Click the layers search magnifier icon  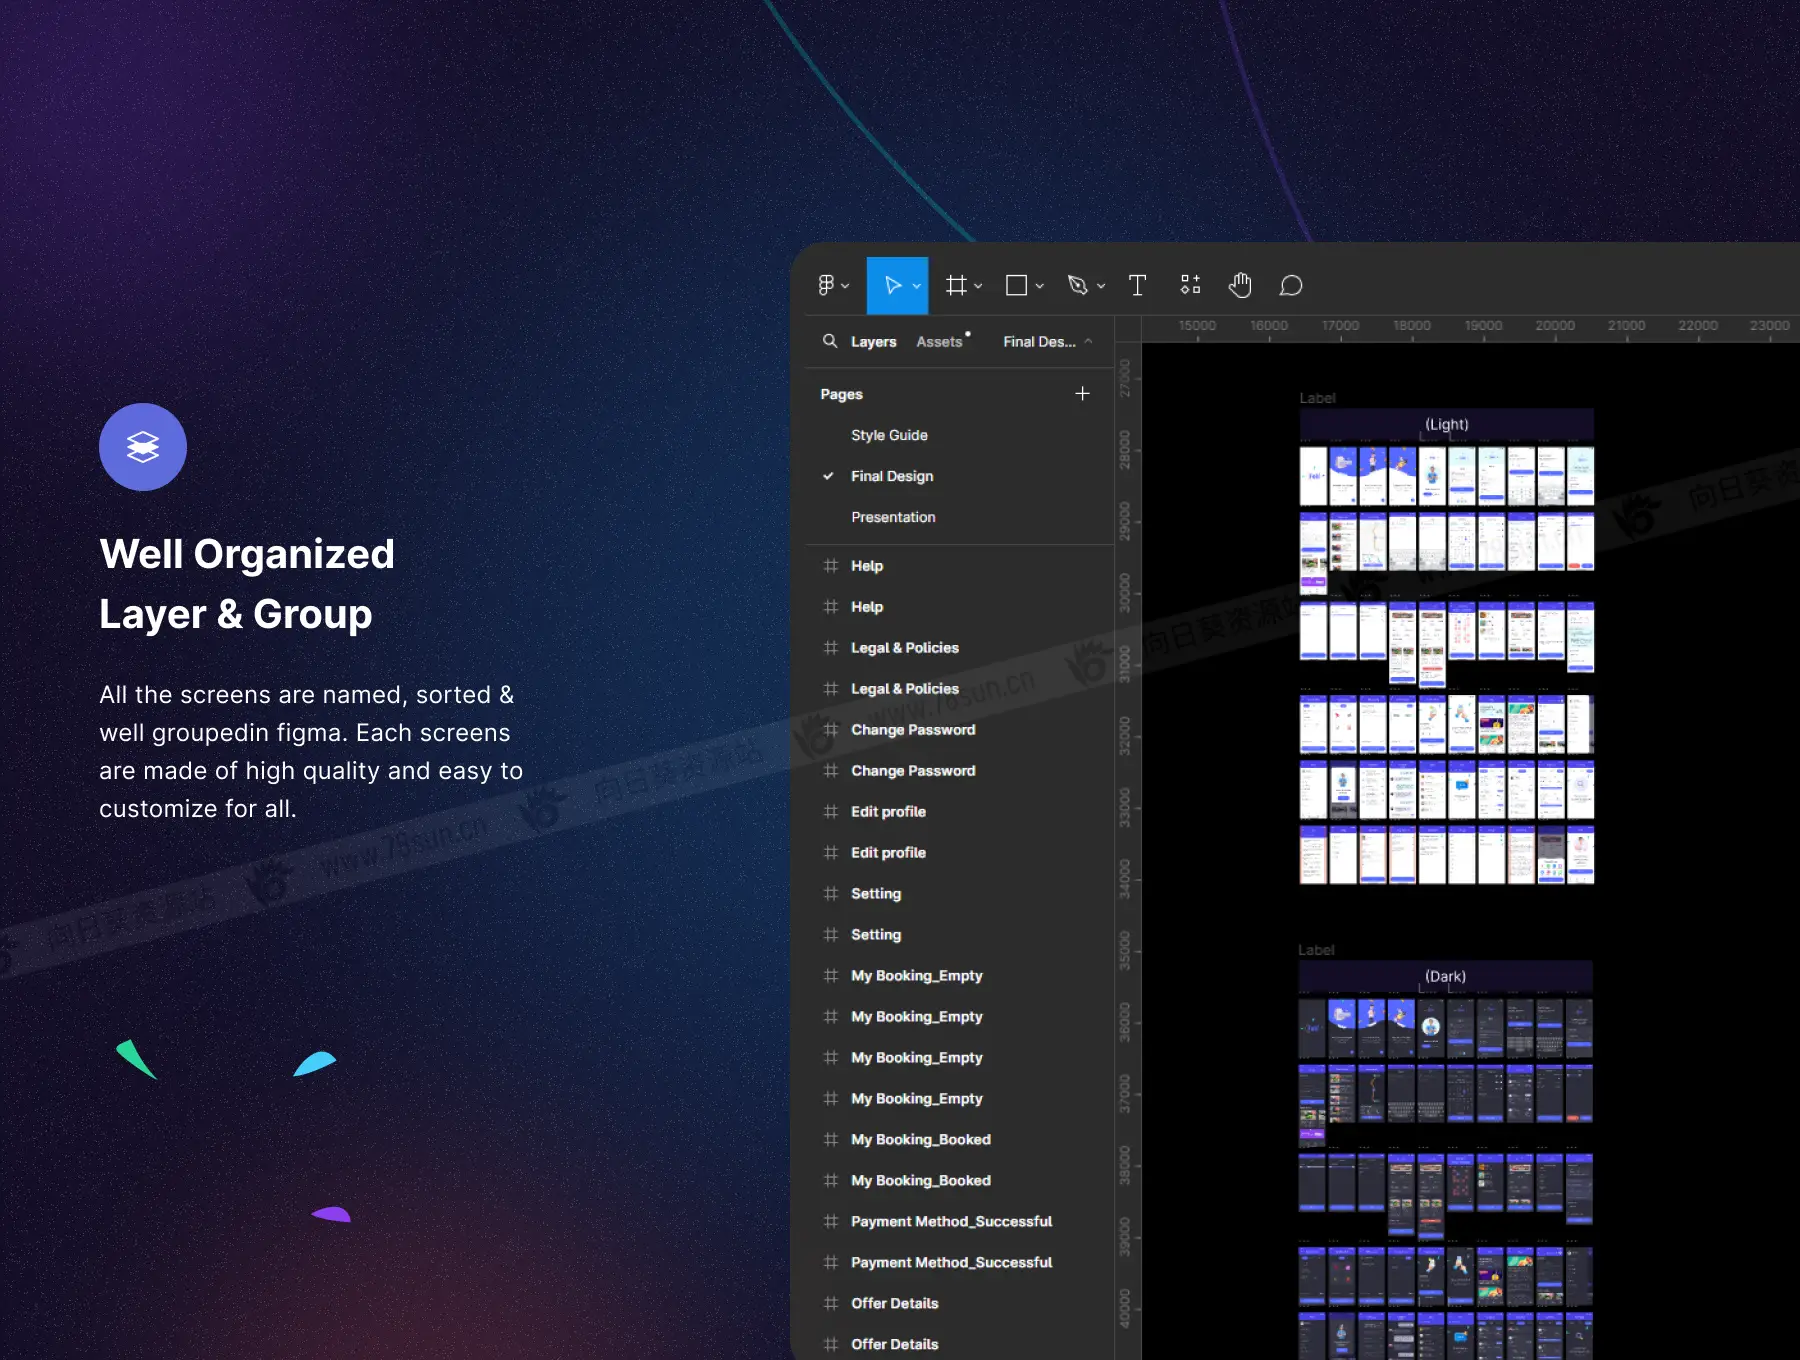coord(830,341)
